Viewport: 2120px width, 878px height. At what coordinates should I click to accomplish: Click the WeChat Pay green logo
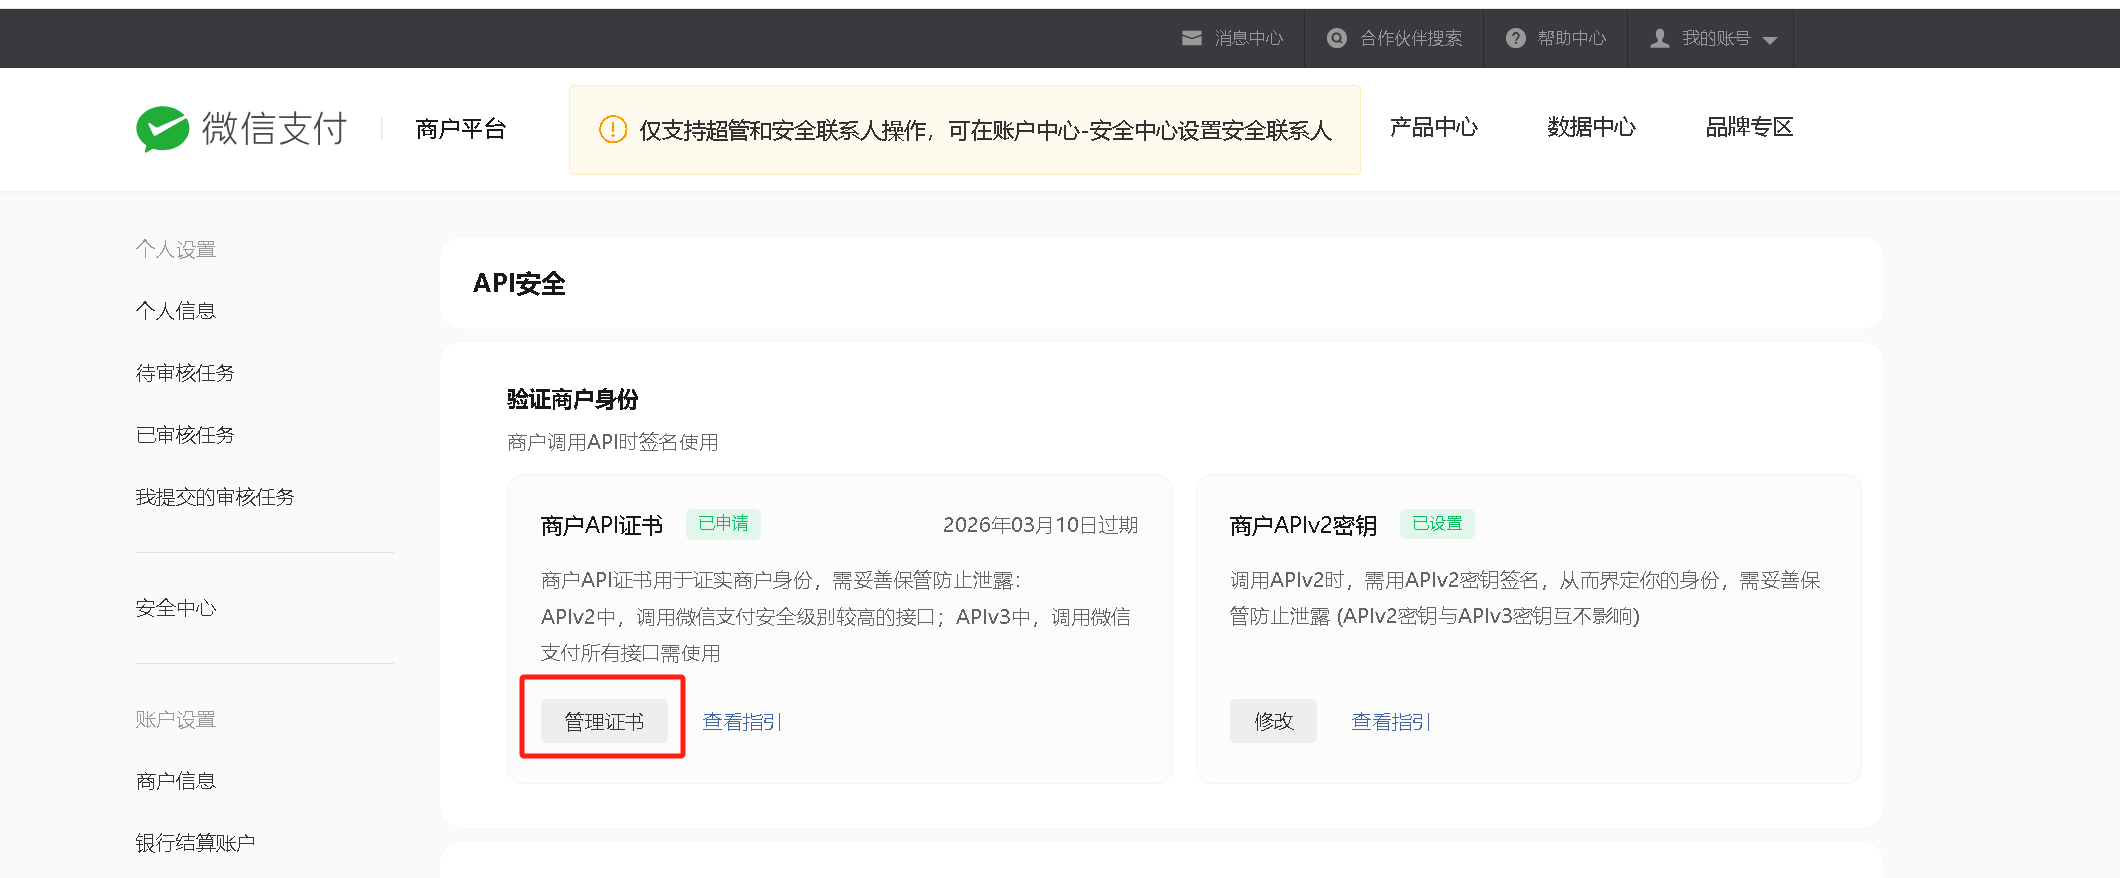[163, 129]
